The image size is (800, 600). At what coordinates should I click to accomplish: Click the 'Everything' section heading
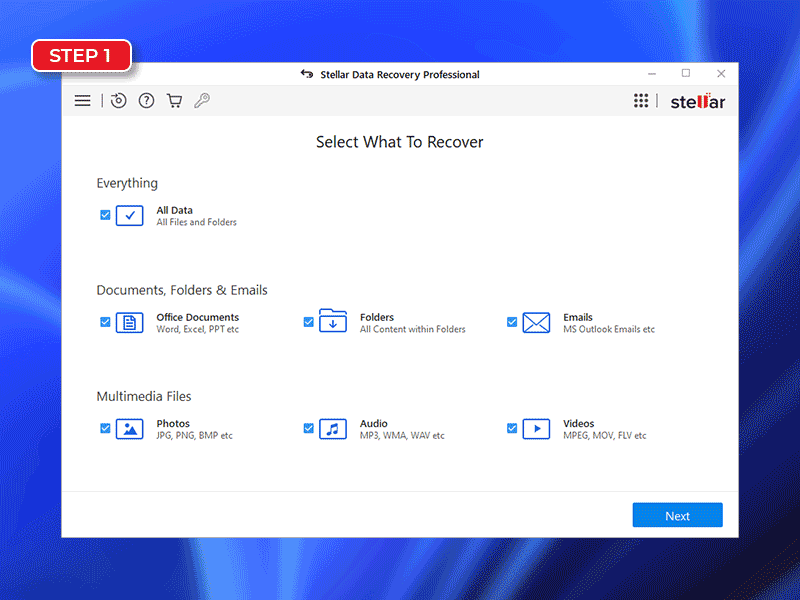click(x=127, y=183)
